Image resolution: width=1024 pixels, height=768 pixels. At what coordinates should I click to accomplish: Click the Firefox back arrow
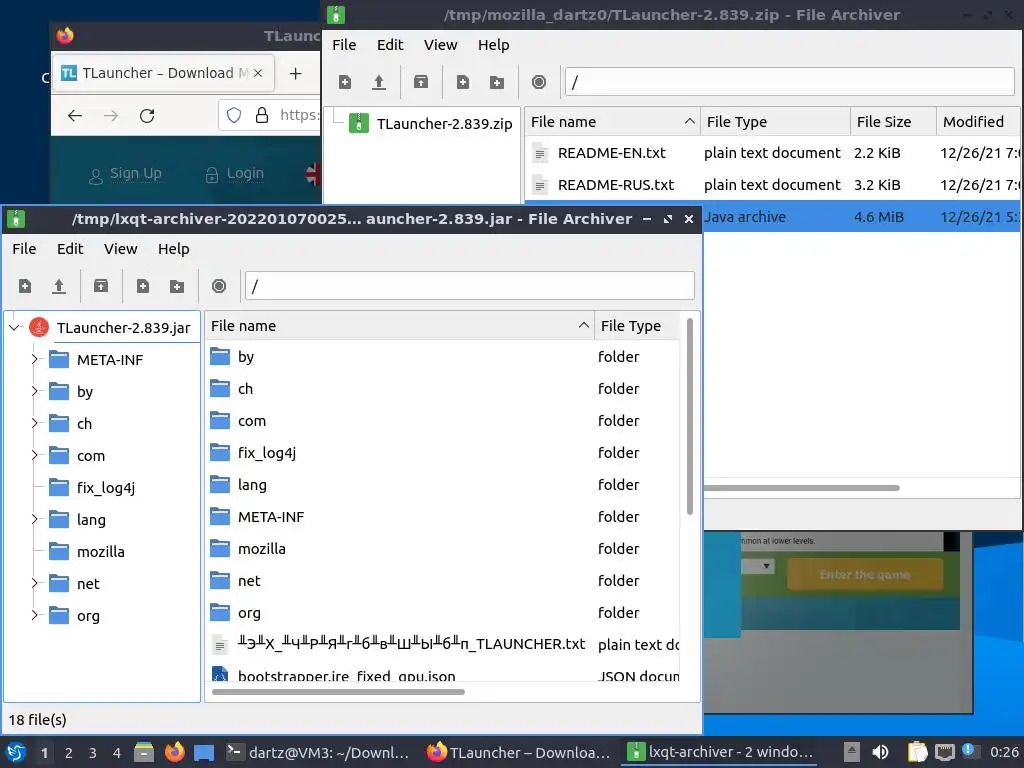tap(75, 116)
